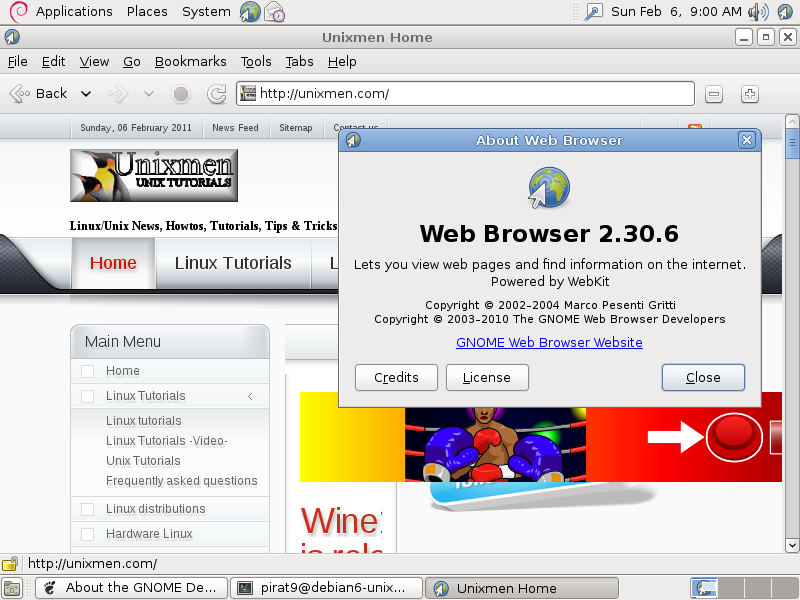Click the Reload page icon

click(217, 94)
